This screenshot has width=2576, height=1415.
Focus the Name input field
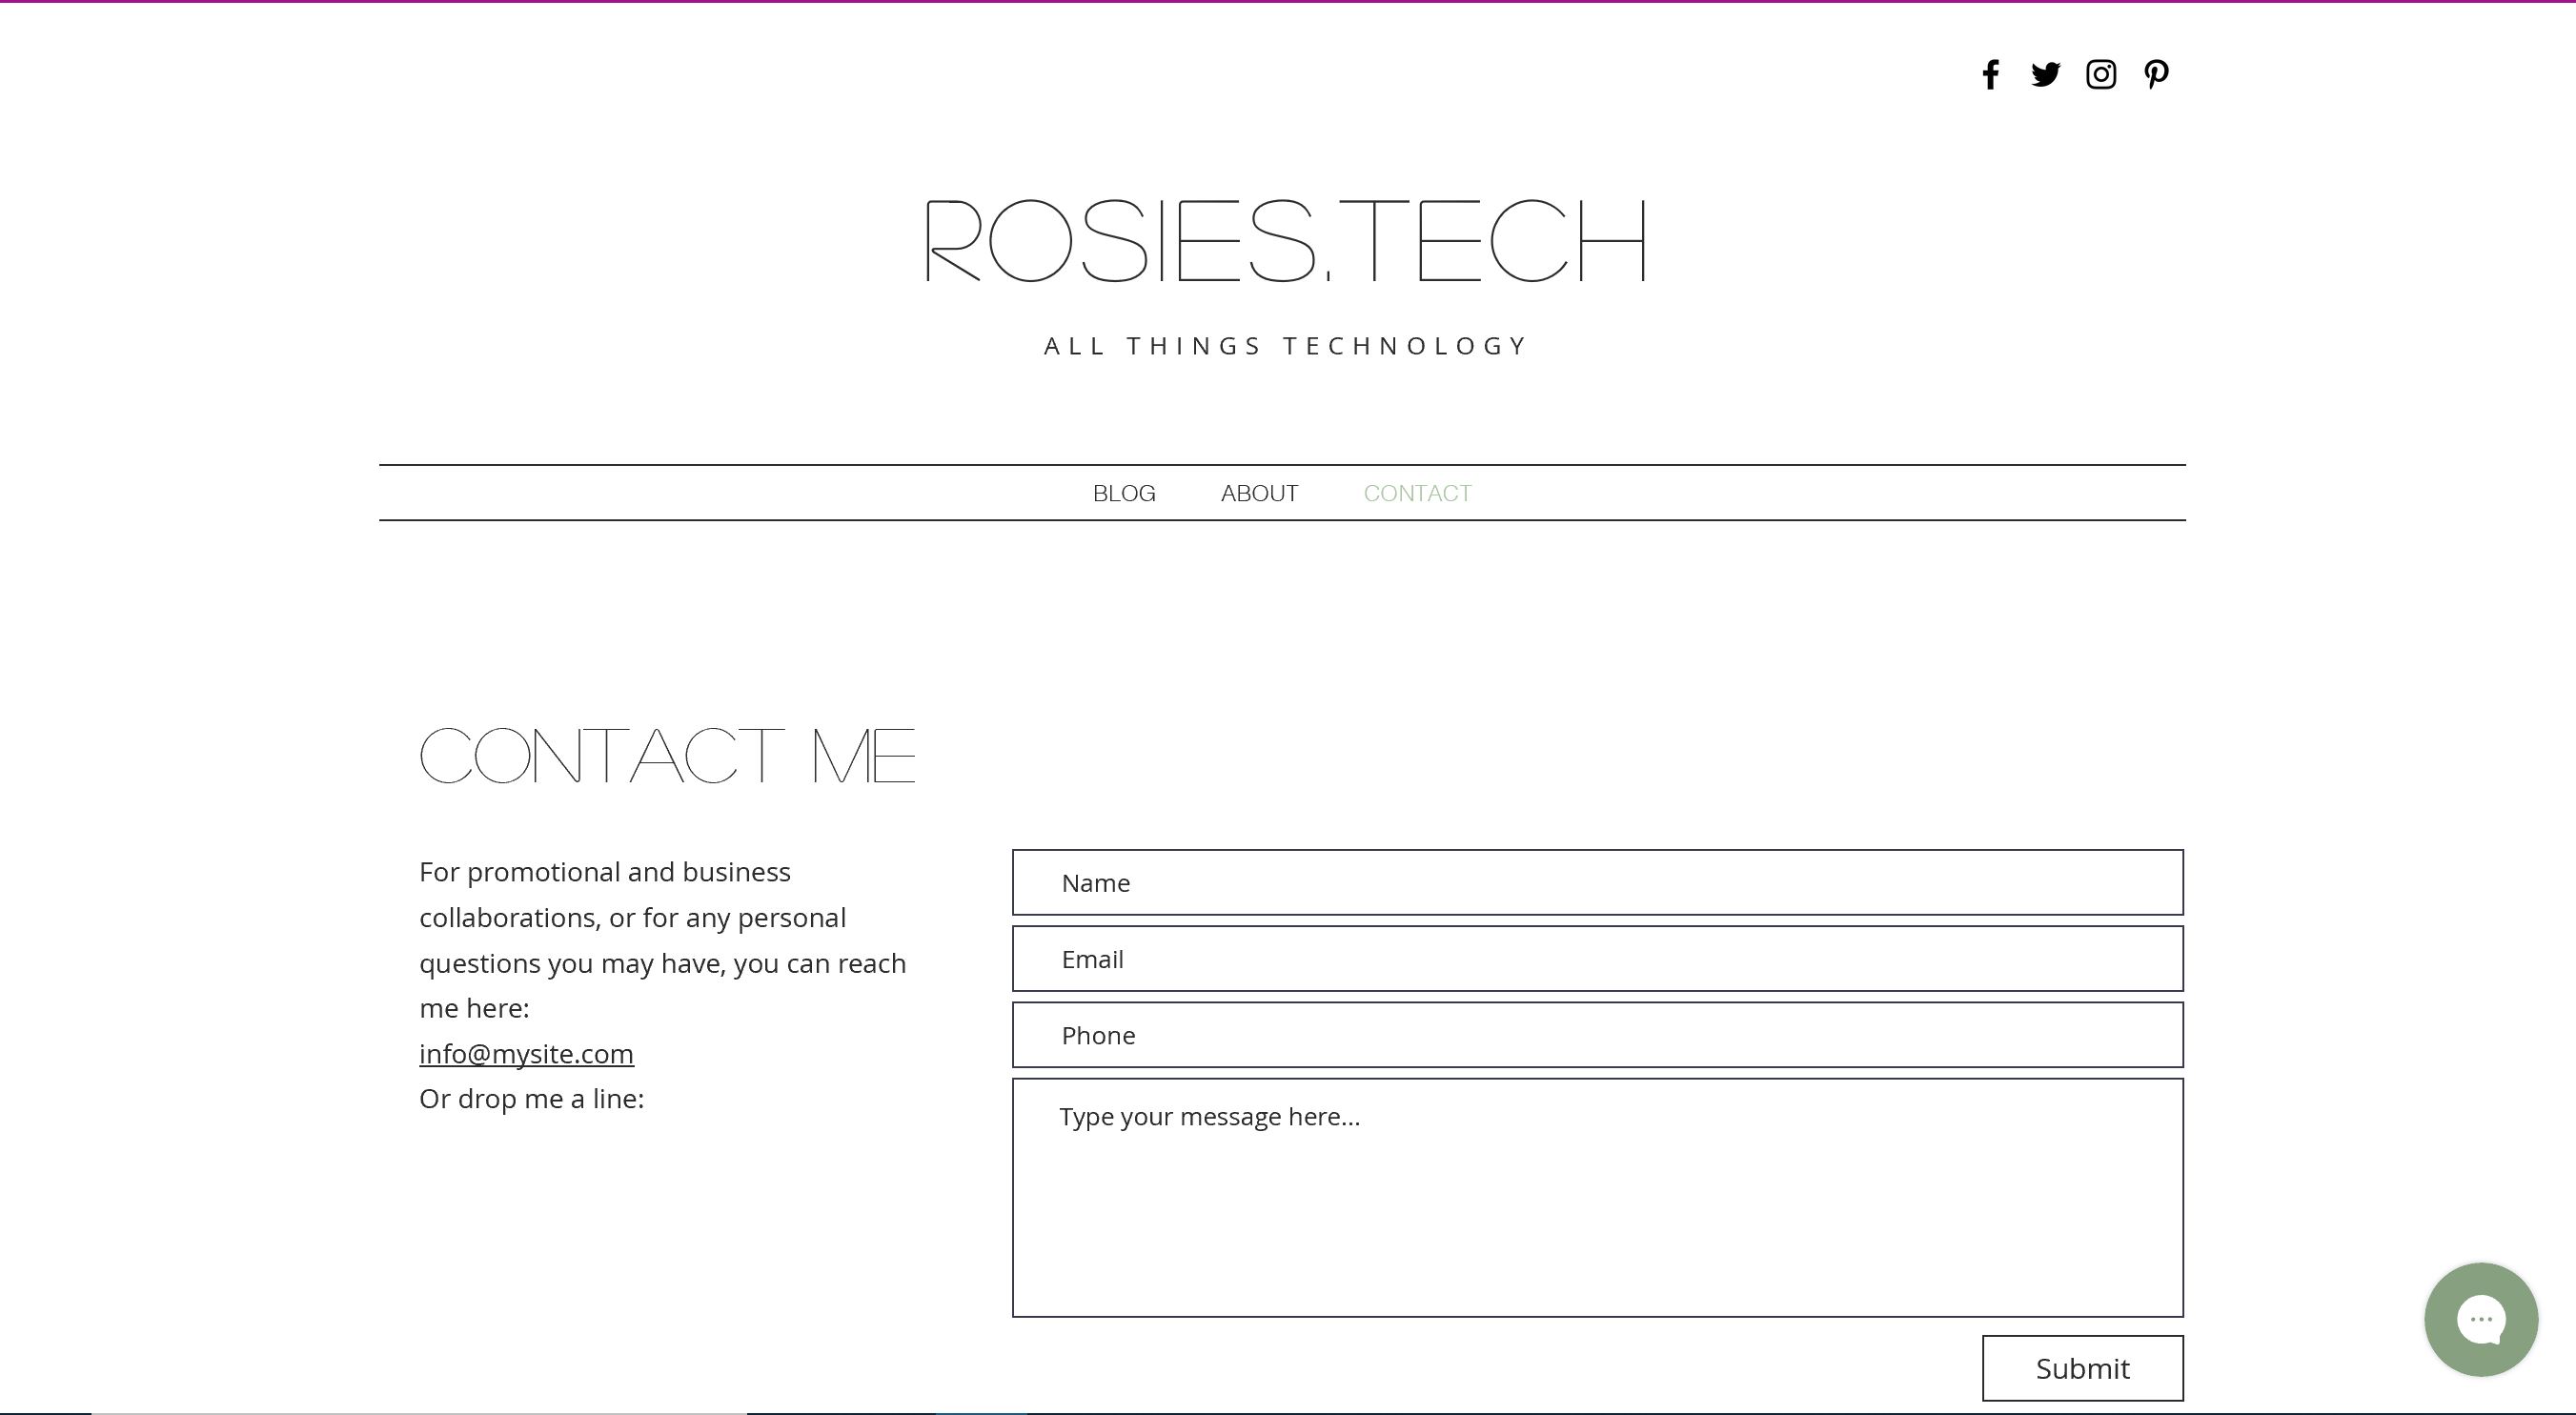click(1597, 882)
